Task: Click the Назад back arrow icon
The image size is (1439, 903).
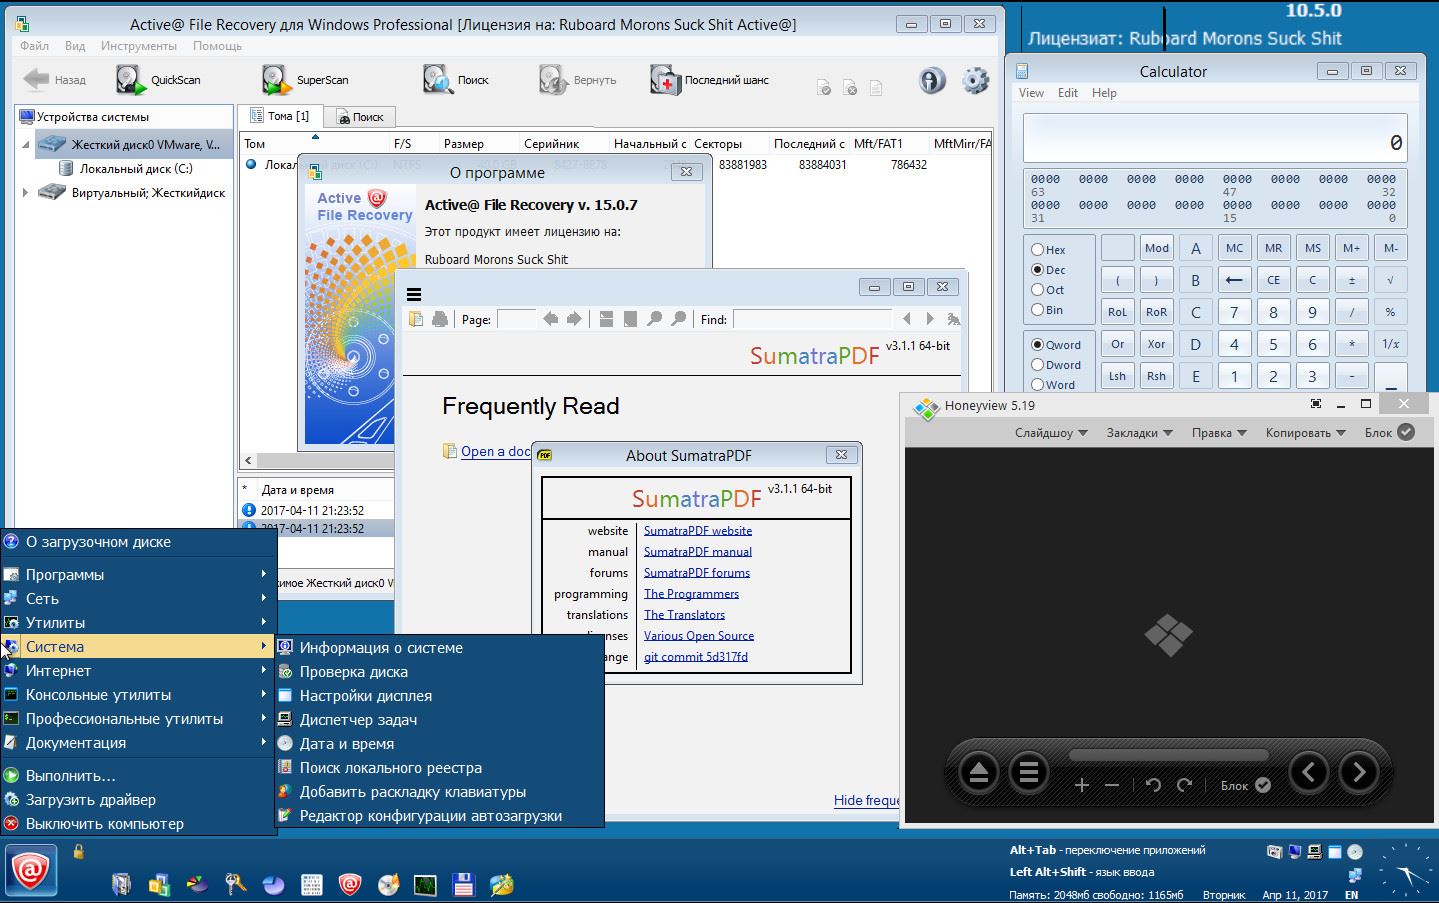Action: pyautogui.click(x=36, y=79)
